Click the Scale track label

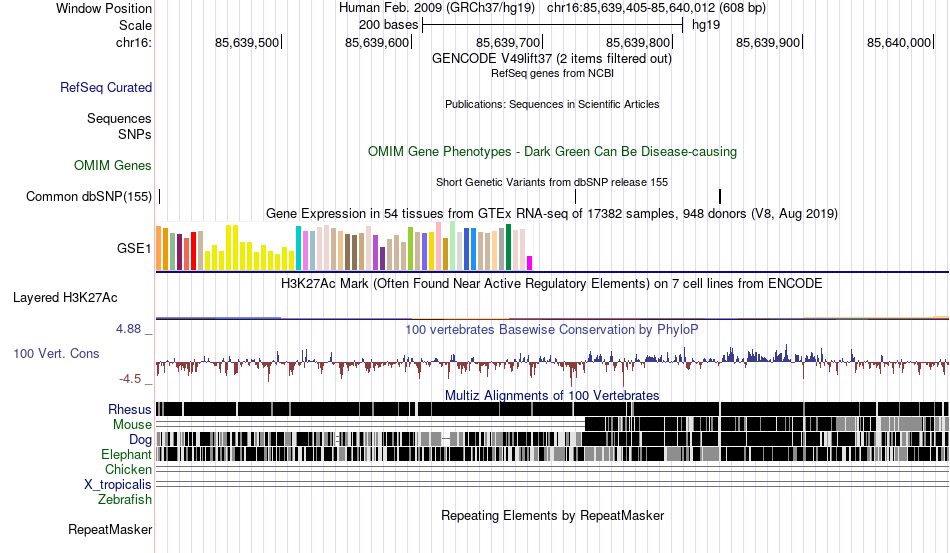pyautogui.click(x=135, y=25)
